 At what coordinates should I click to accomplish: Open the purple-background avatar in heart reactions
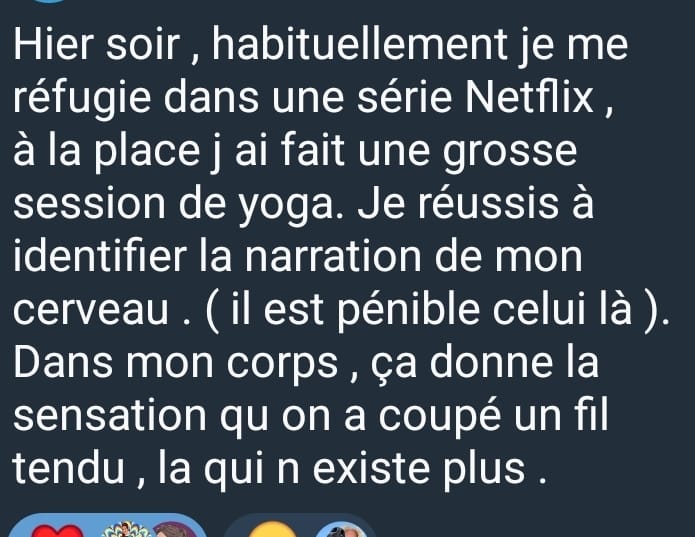click(174, 530)
